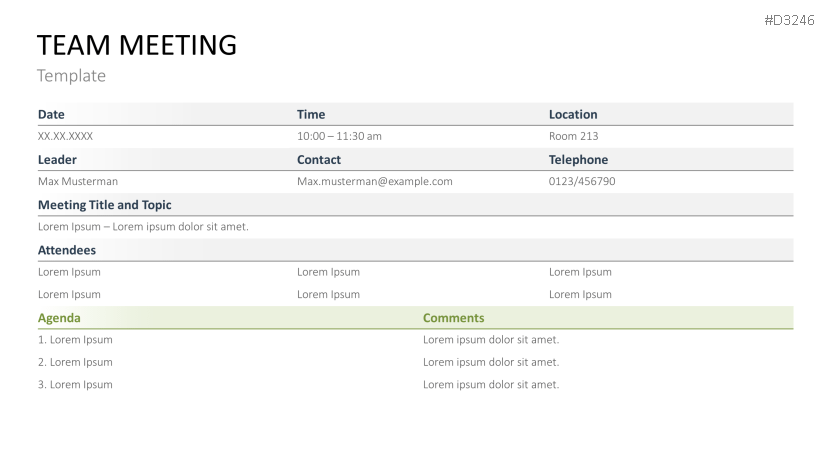Select the Room 213 location value

click(x=573, y=136)
